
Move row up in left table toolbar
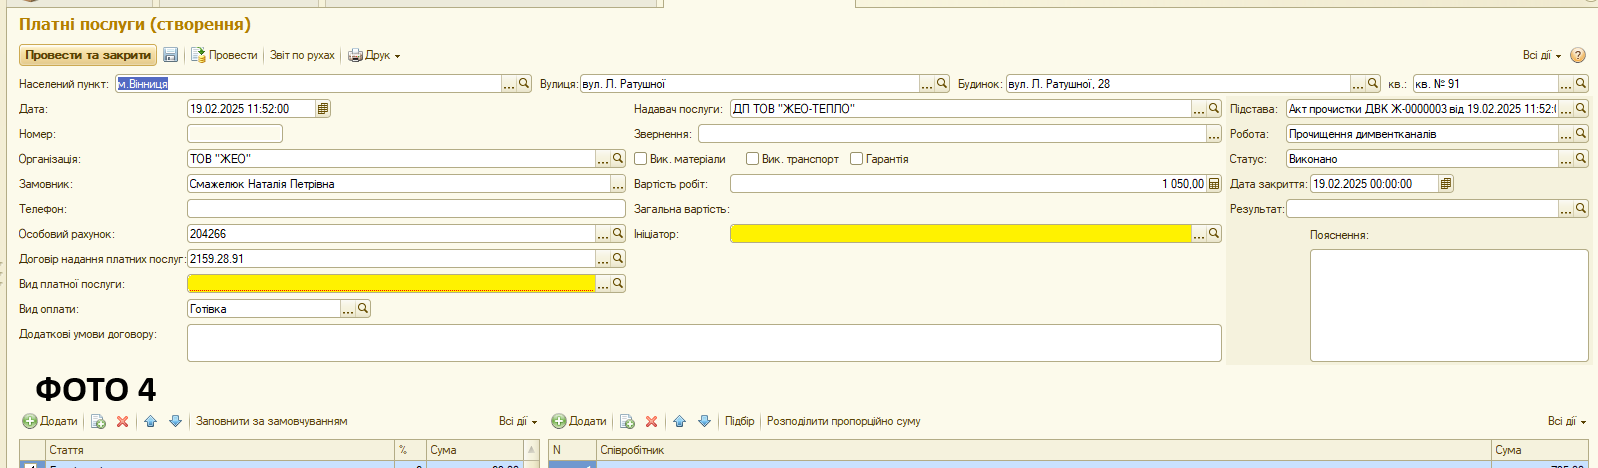[150, 422]
